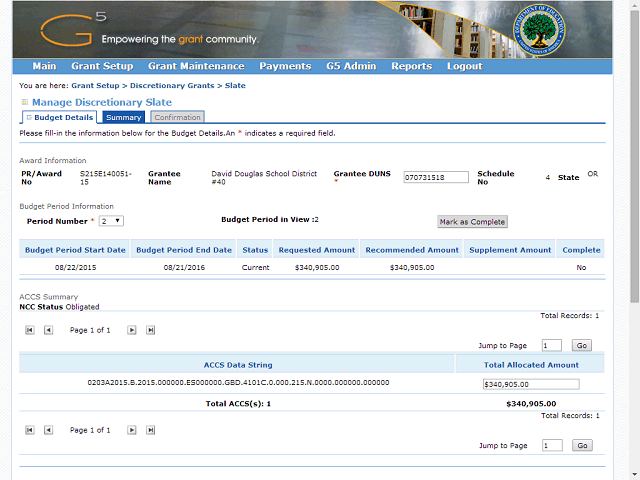Click the Current status cell

[256, 267]
